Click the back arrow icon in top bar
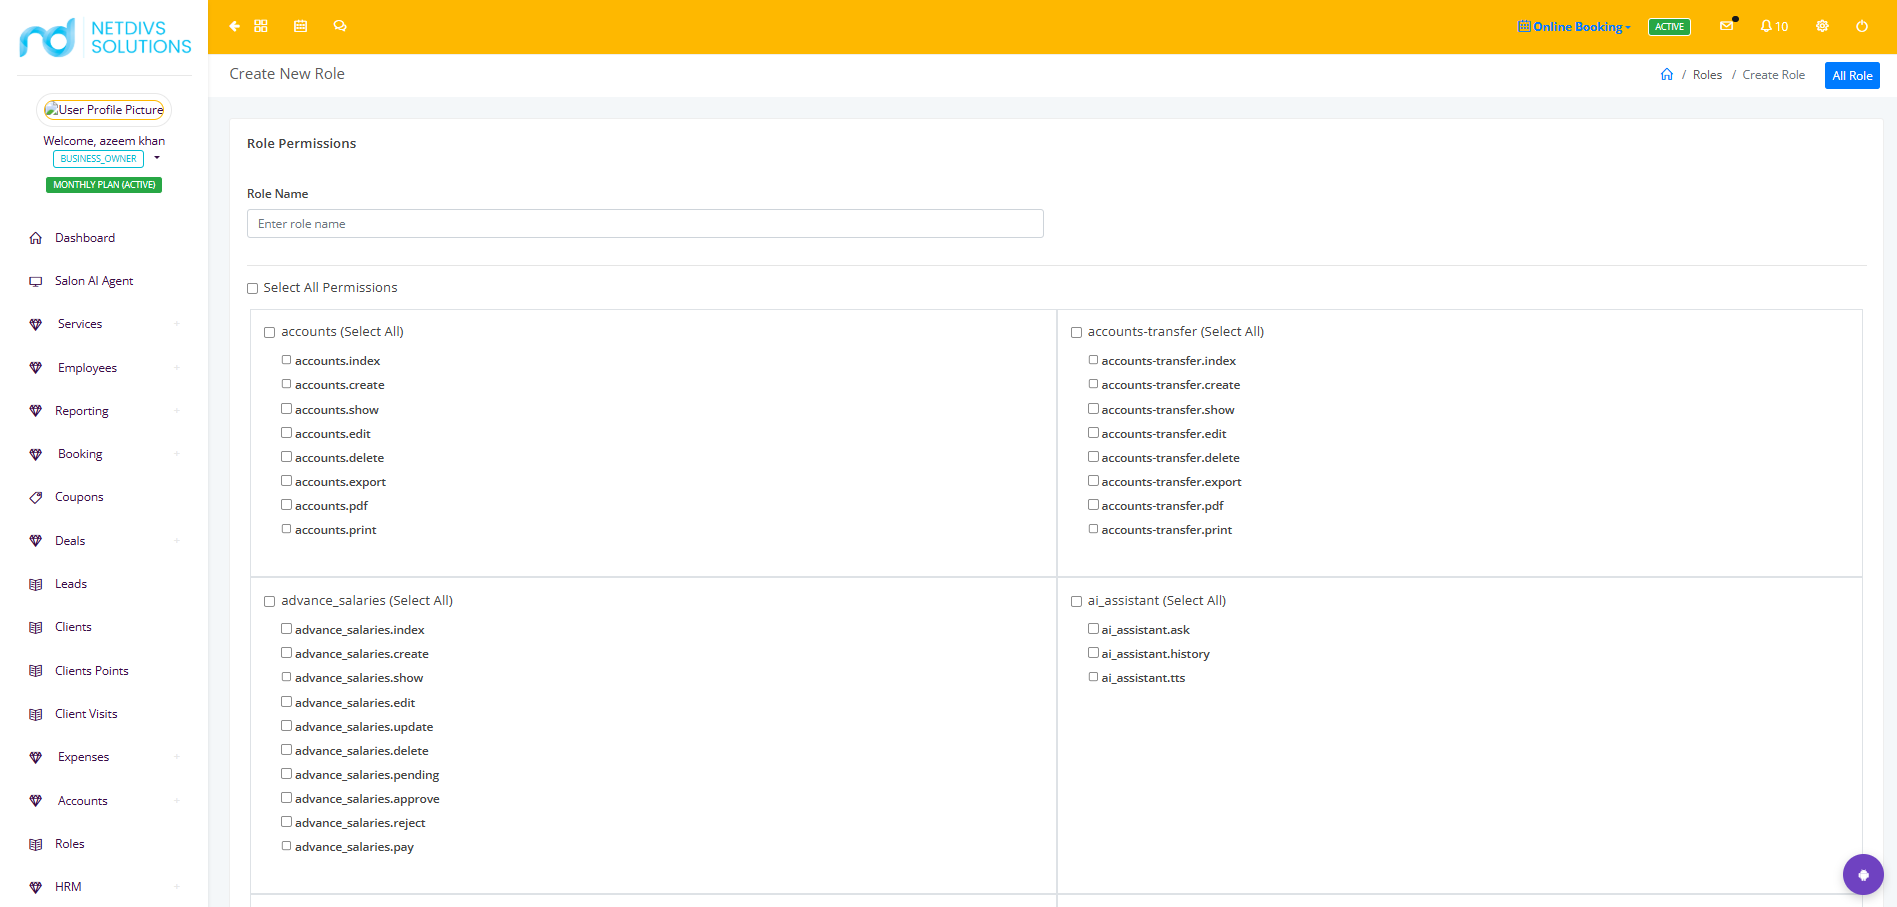This screenshot has height=907, width=1897. coord(234,26)
